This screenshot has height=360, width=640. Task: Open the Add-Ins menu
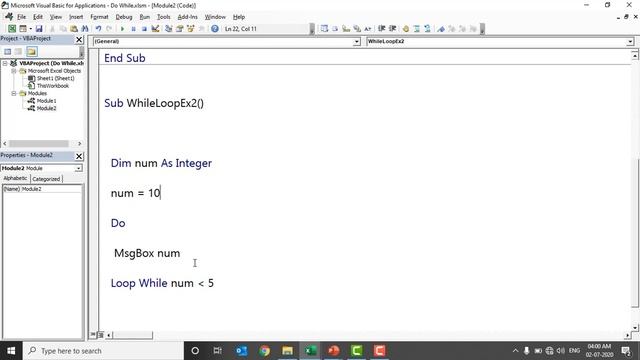(x=187, y=17)
